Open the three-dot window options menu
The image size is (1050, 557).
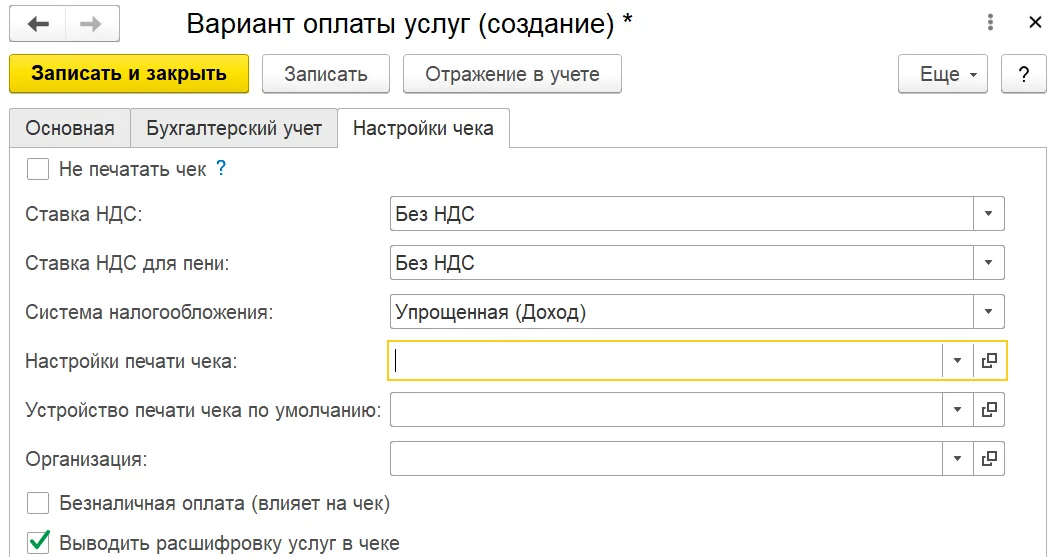click(990, 23)
